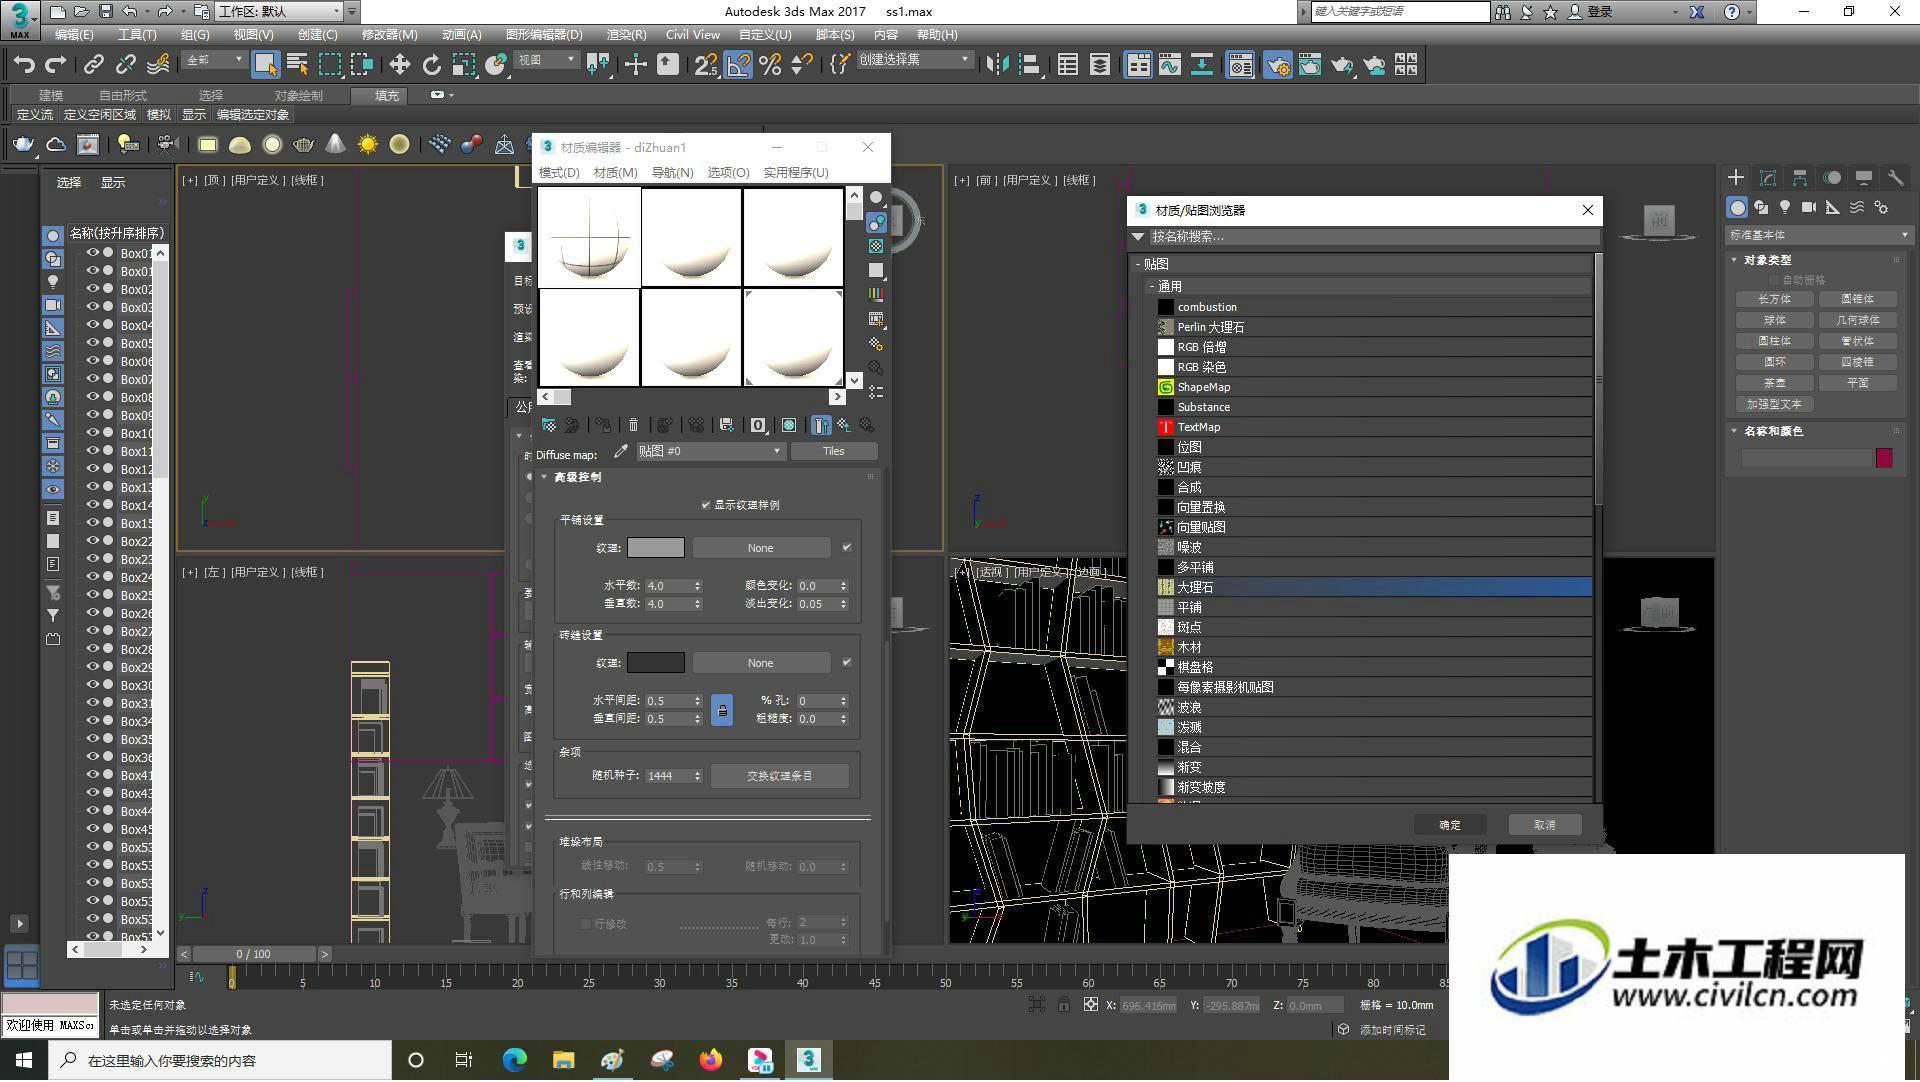Click the object color swatch in 名称和颜色
This screenshot has width=1920, height=1082.
click(x=1884, y=458)
